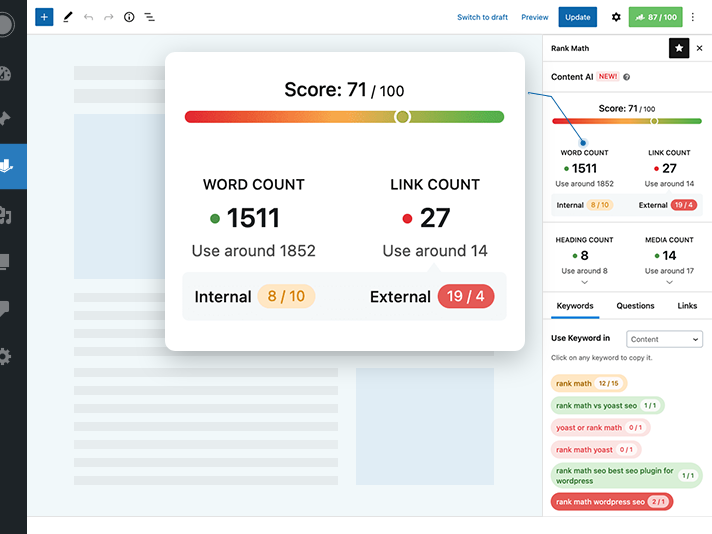712x534 pixels.
Task: Copy the 'rank math' keyword pill
Action: [x=588, y=383]
